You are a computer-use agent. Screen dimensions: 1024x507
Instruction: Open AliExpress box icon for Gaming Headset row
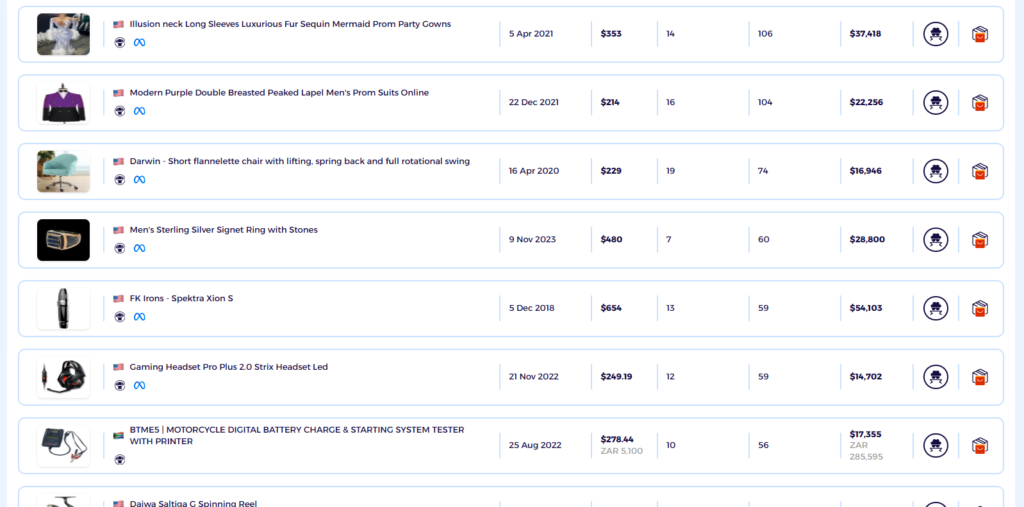coord(979,377)
